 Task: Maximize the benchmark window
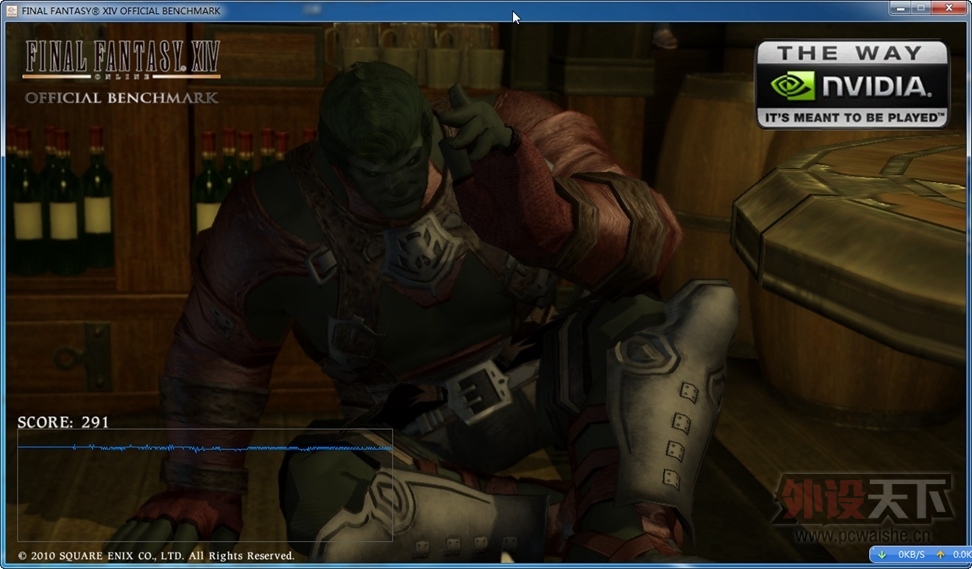coord(921,8)
